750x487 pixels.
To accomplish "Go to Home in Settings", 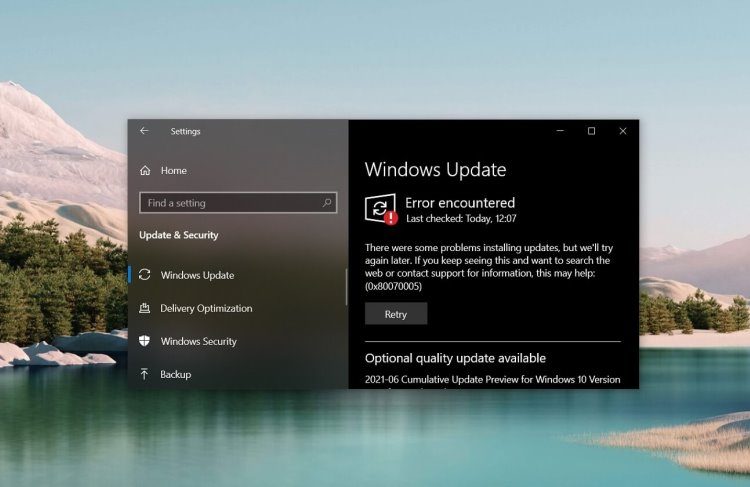I will click(x=173, y=170).
